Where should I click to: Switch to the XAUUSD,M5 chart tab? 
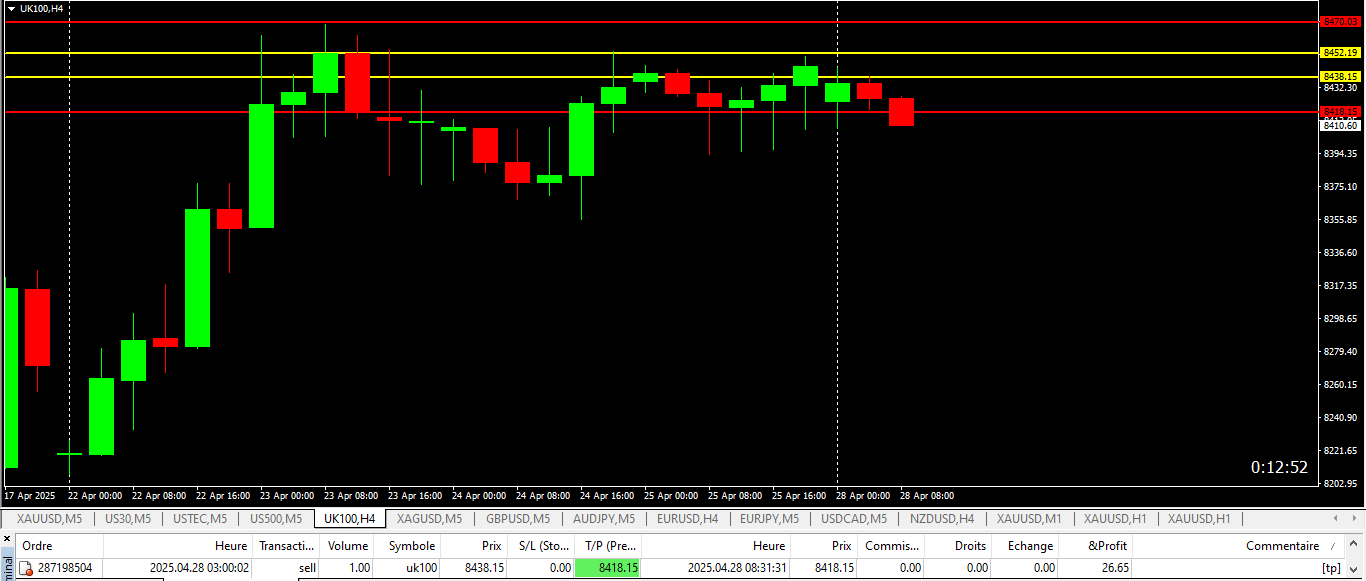point(49,519)
